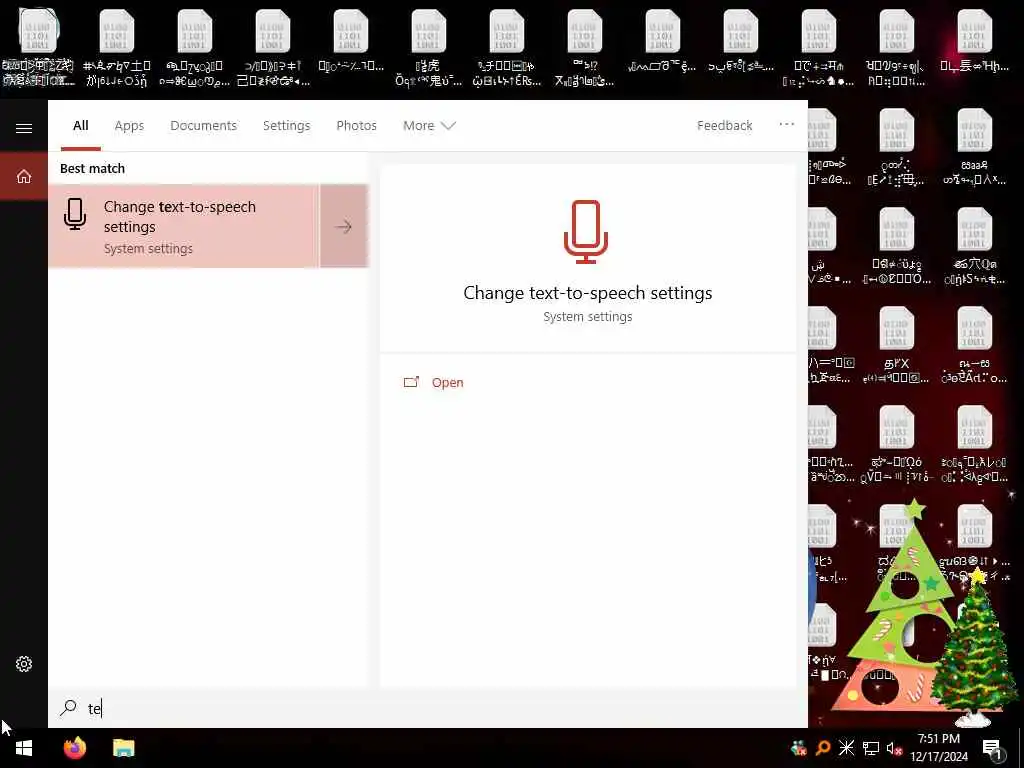
Task: Click the Open link in the preview pane
Action: (447, 383)
